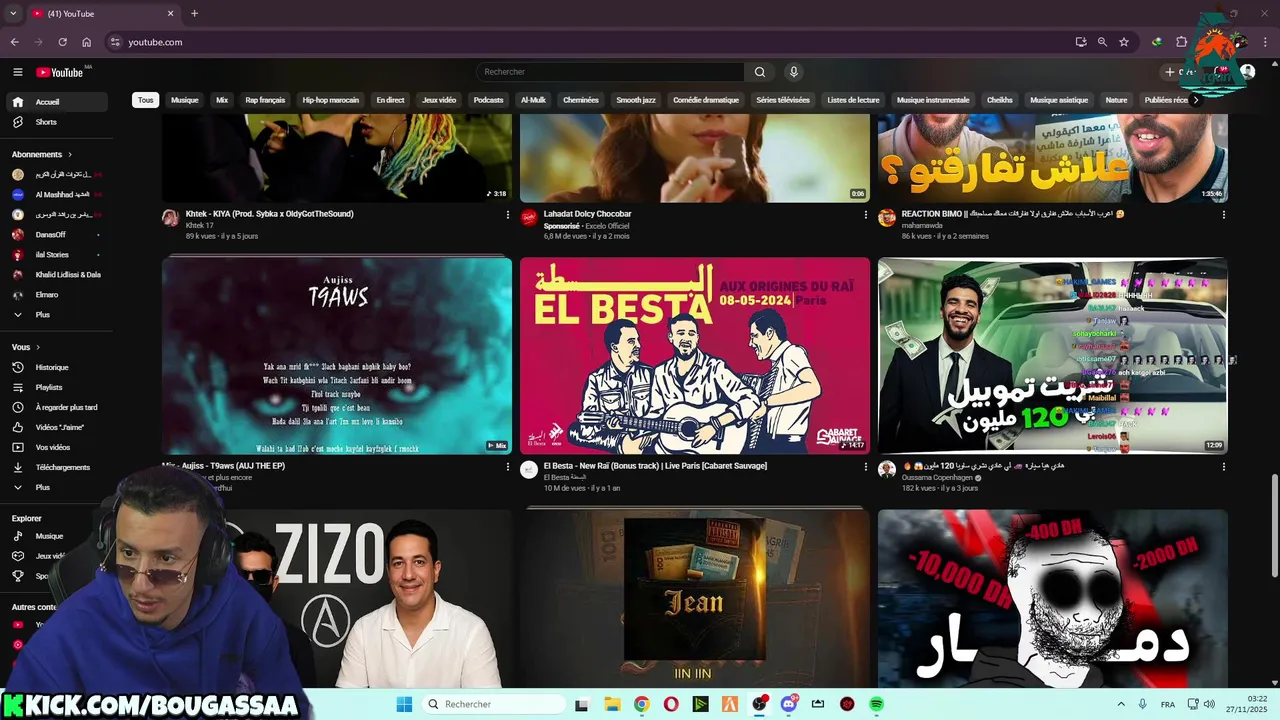Open the tab search dropdown arrow
The width and height of the screenshot is (1280, 720).
click(13, 14)
